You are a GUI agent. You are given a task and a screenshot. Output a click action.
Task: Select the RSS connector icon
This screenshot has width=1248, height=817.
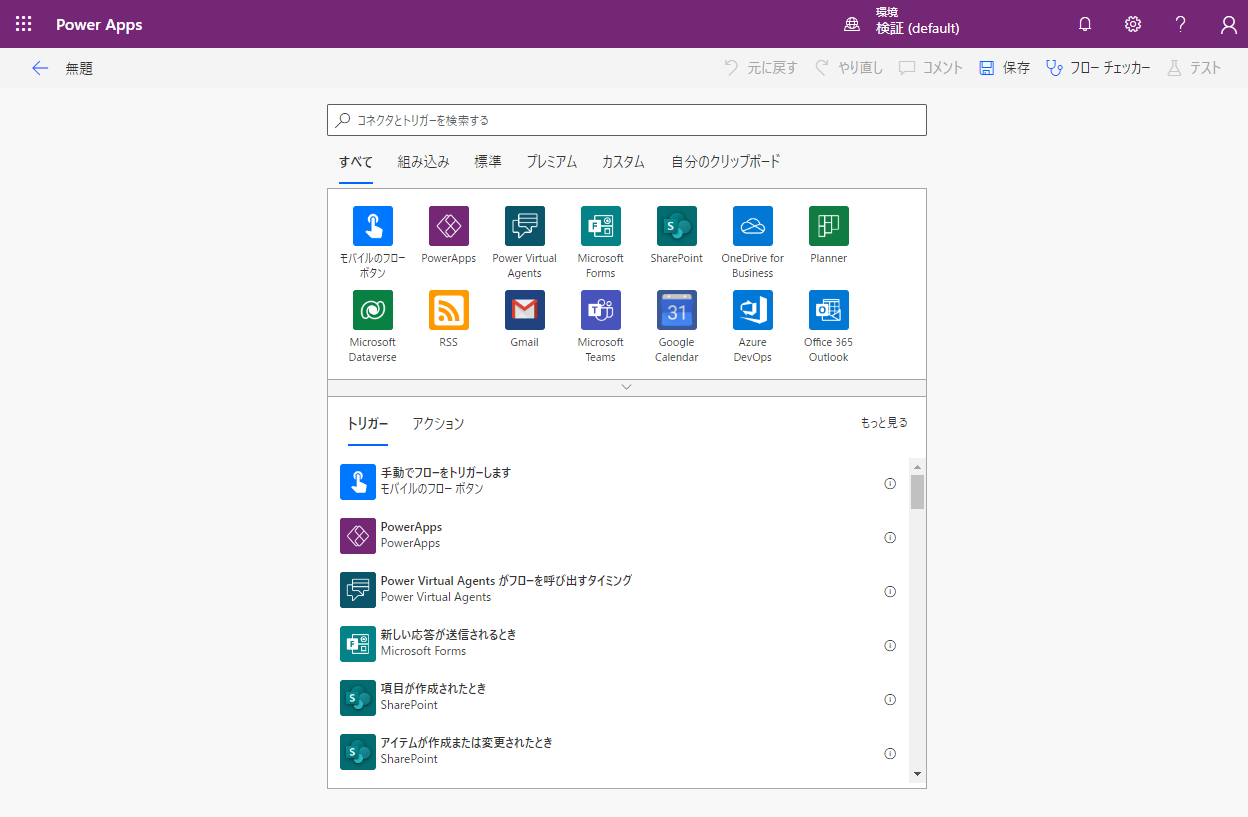pos(449,310)
